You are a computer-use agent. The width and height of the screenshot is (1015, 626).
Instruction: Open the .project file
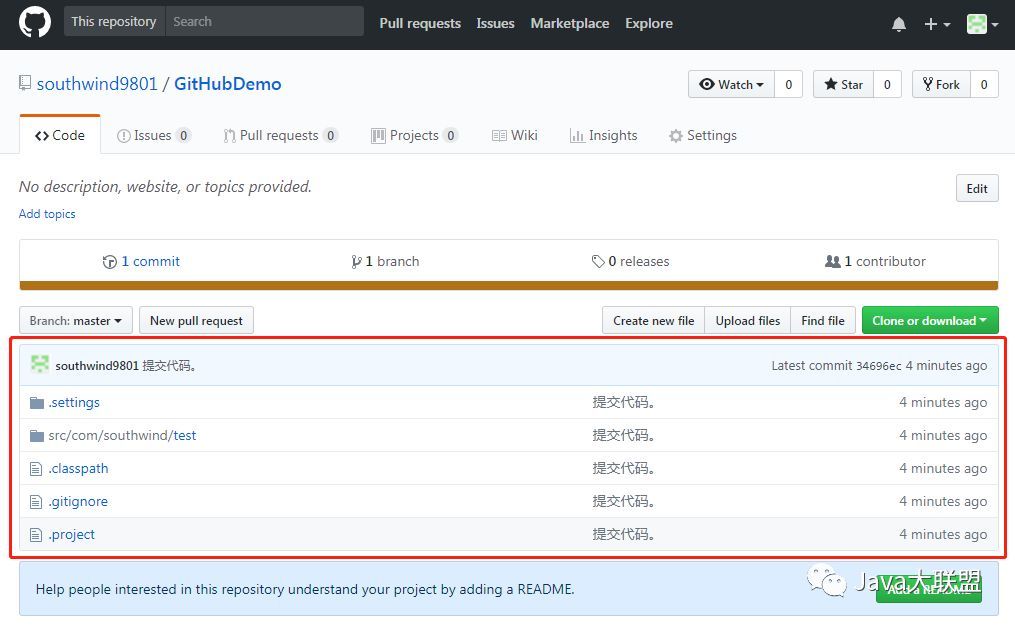coord(71,535)
